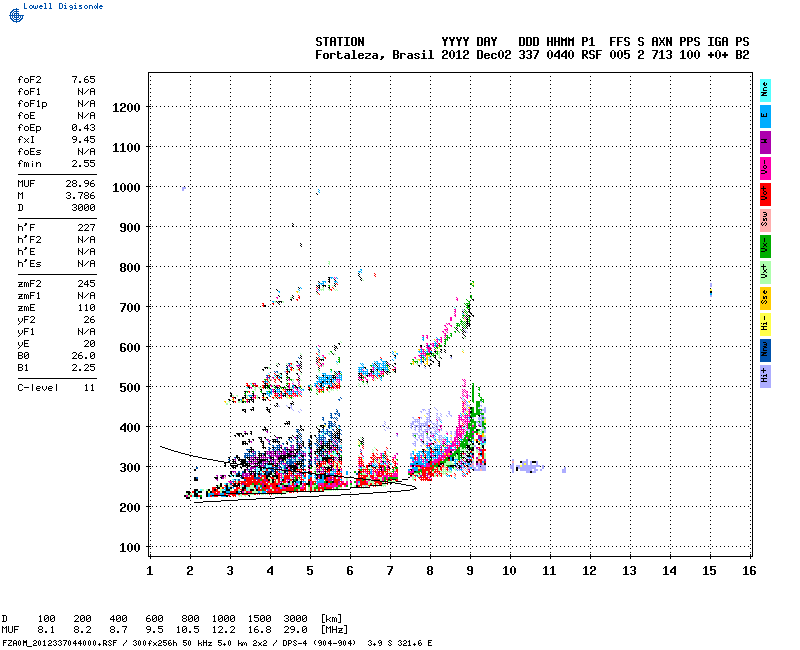Click the foF1 row label
Image resolution: width=800 pixels, height=650 pixels.
click(x=29, y=92)
